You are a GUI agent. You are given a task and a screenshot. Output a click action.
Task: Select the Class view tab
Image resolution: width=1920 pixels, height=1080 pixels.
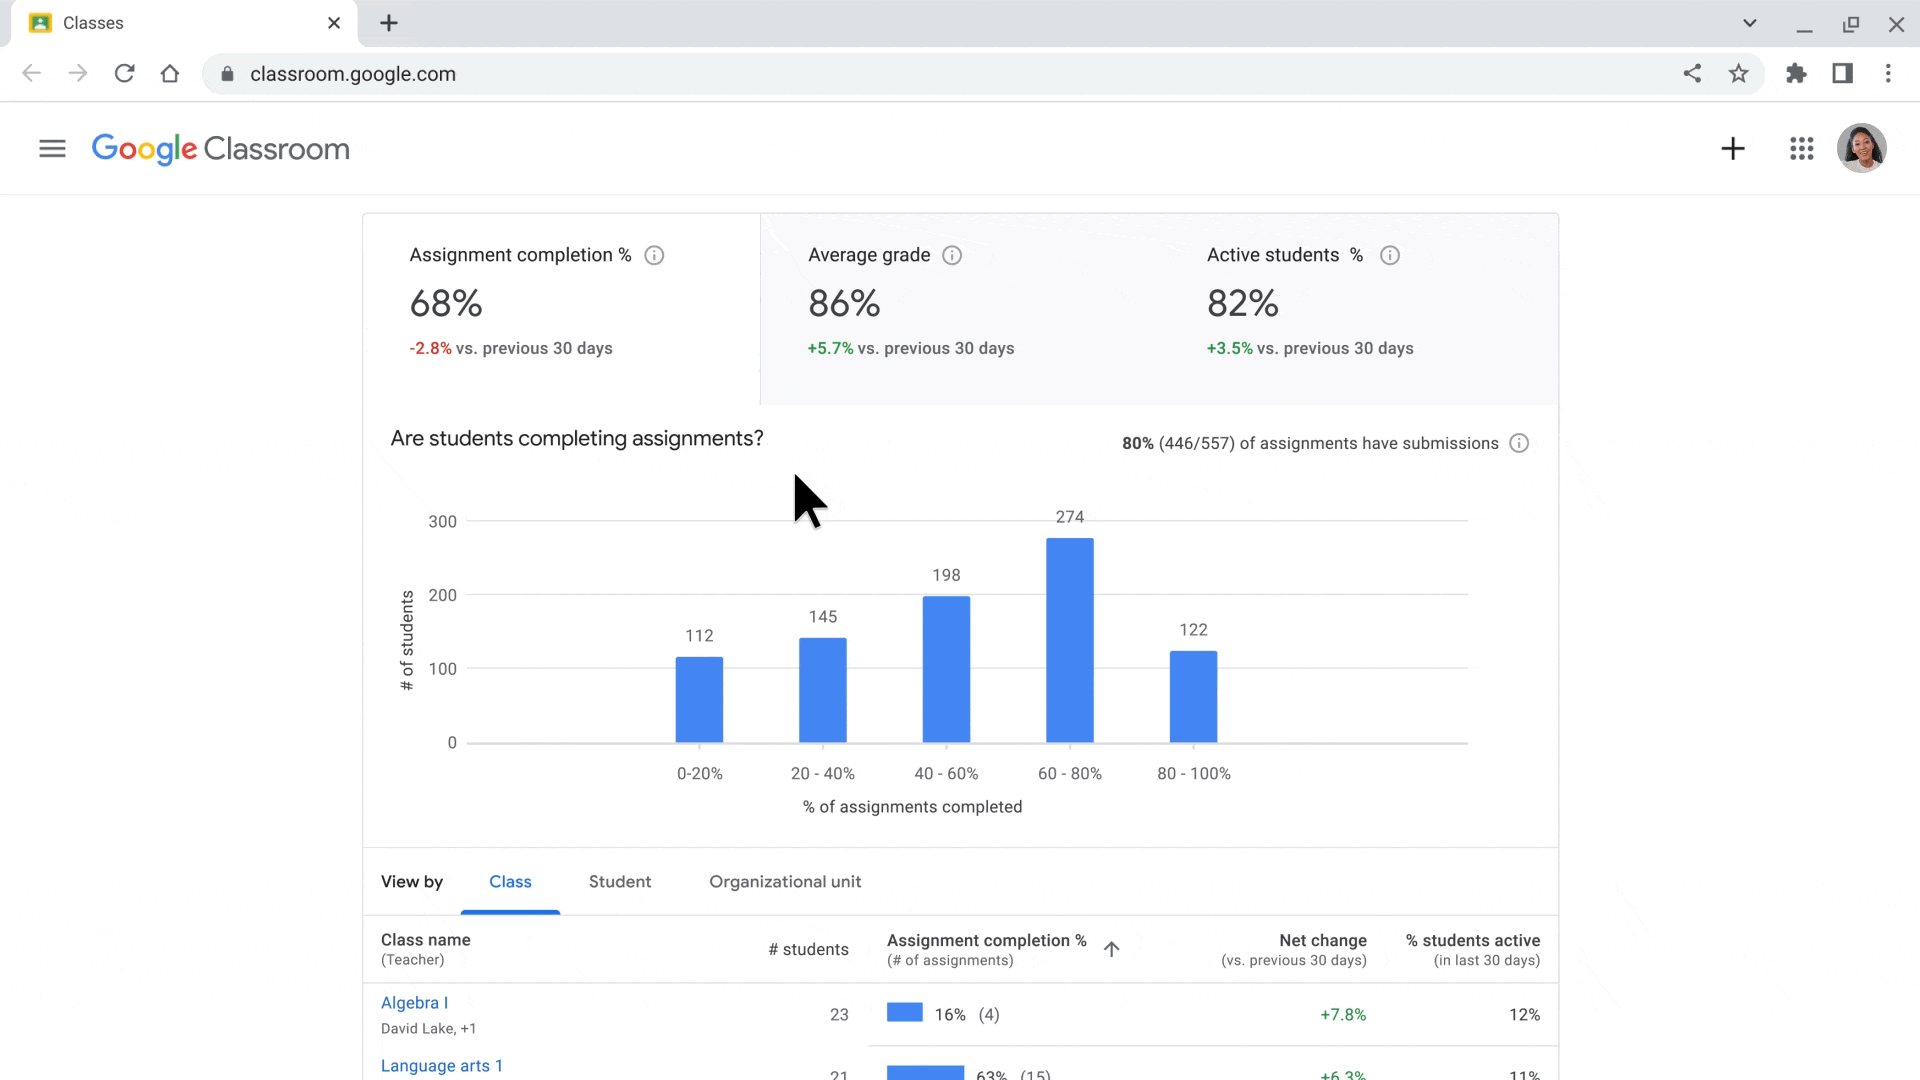coord(509,881)
